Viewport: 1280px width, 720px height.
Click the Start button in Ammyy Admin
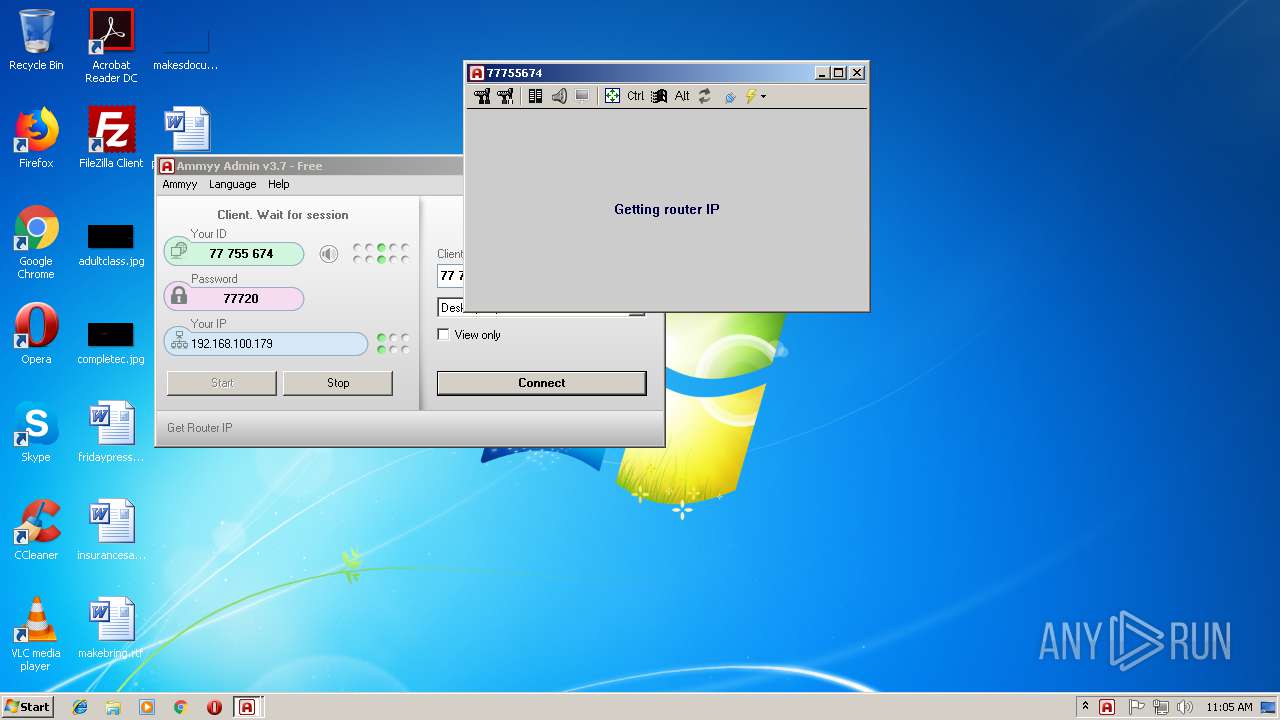click(222, 383)
